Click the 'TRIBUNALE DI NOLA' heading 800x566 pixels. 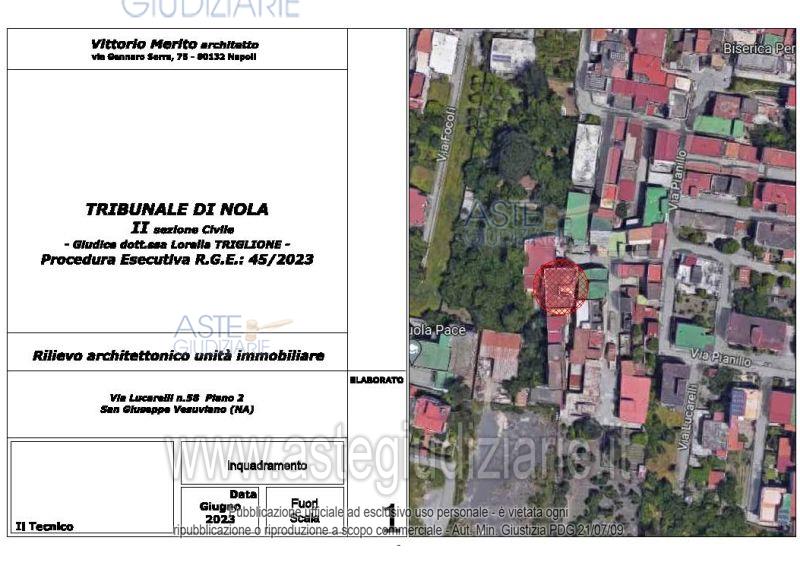[x=177, y=209]
